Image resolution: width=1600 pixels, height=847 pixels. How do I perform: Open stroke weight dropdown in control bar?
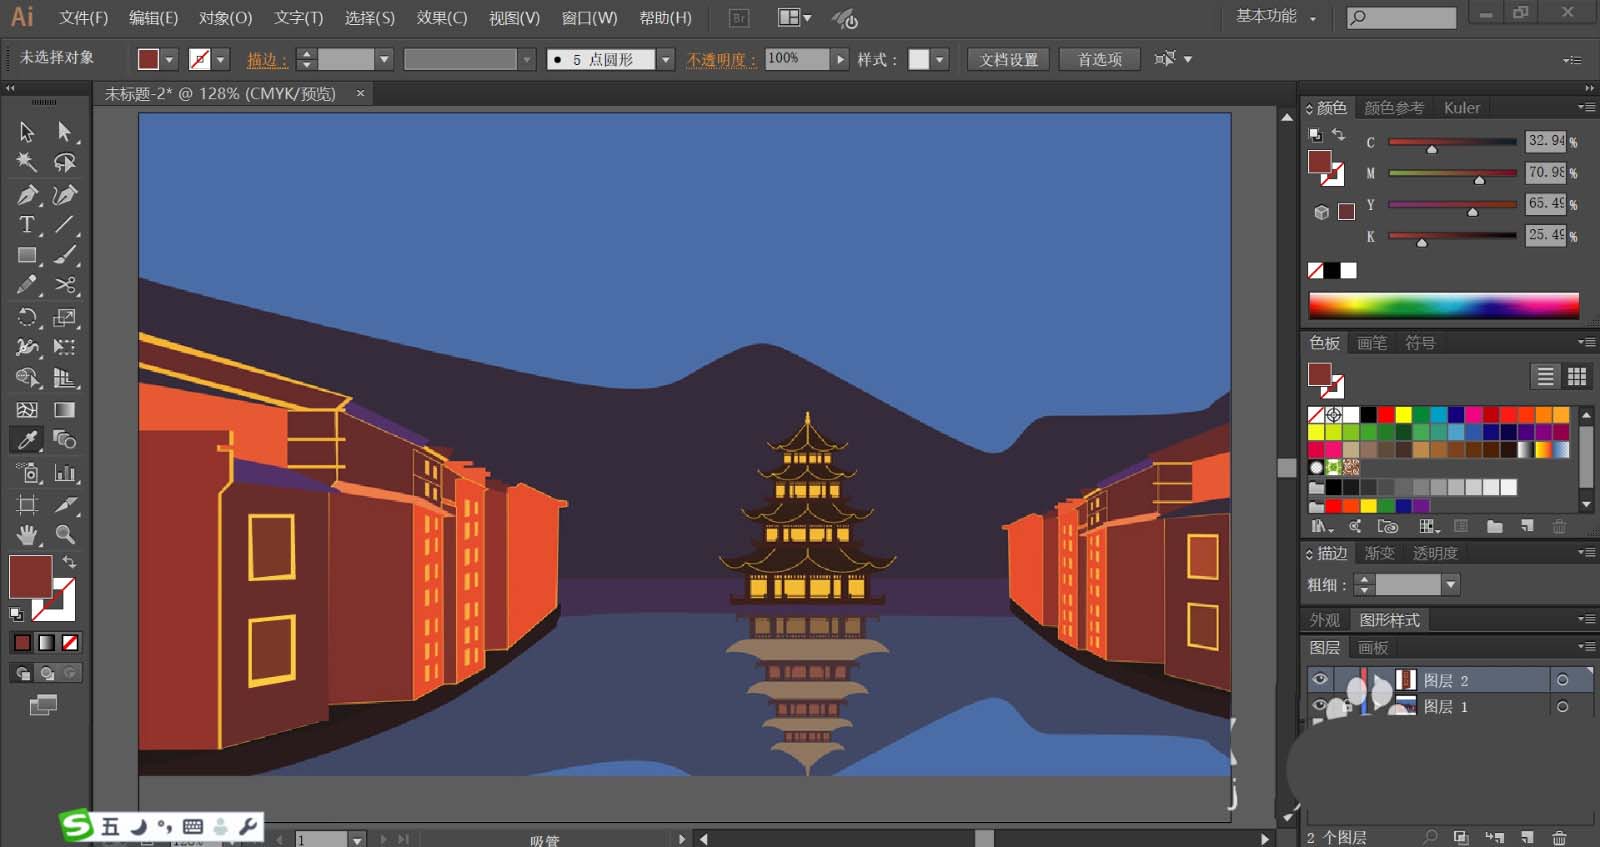click(x=383, y=60)
